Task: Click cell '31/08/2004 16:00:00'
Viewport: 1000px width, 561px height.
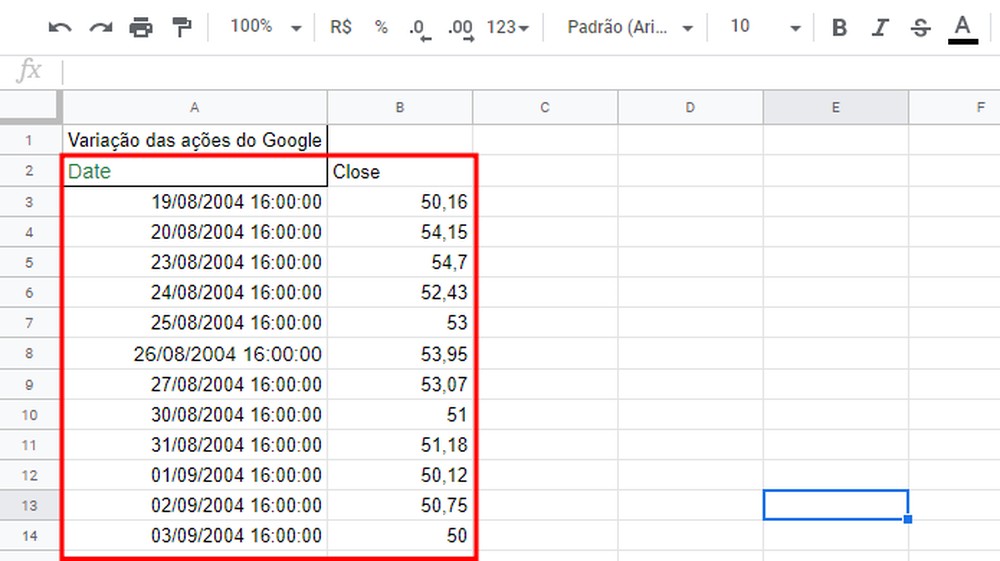Action: click(195, 444)
